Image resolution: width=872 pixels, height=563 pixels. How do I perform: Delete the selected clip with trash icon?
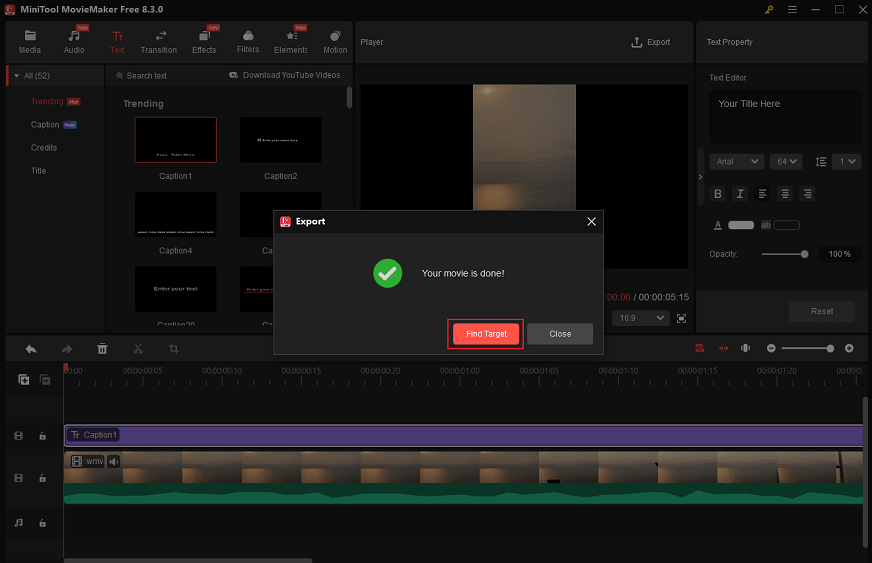click(x=102, y=349)
